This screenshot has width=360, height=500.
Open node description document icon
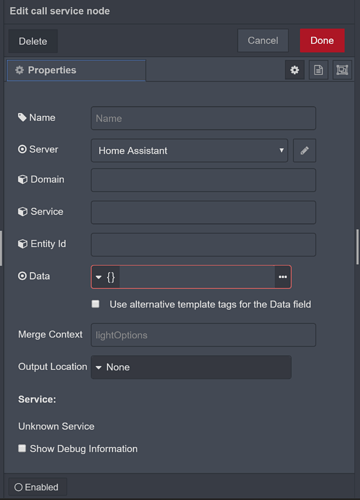[318, 70]
